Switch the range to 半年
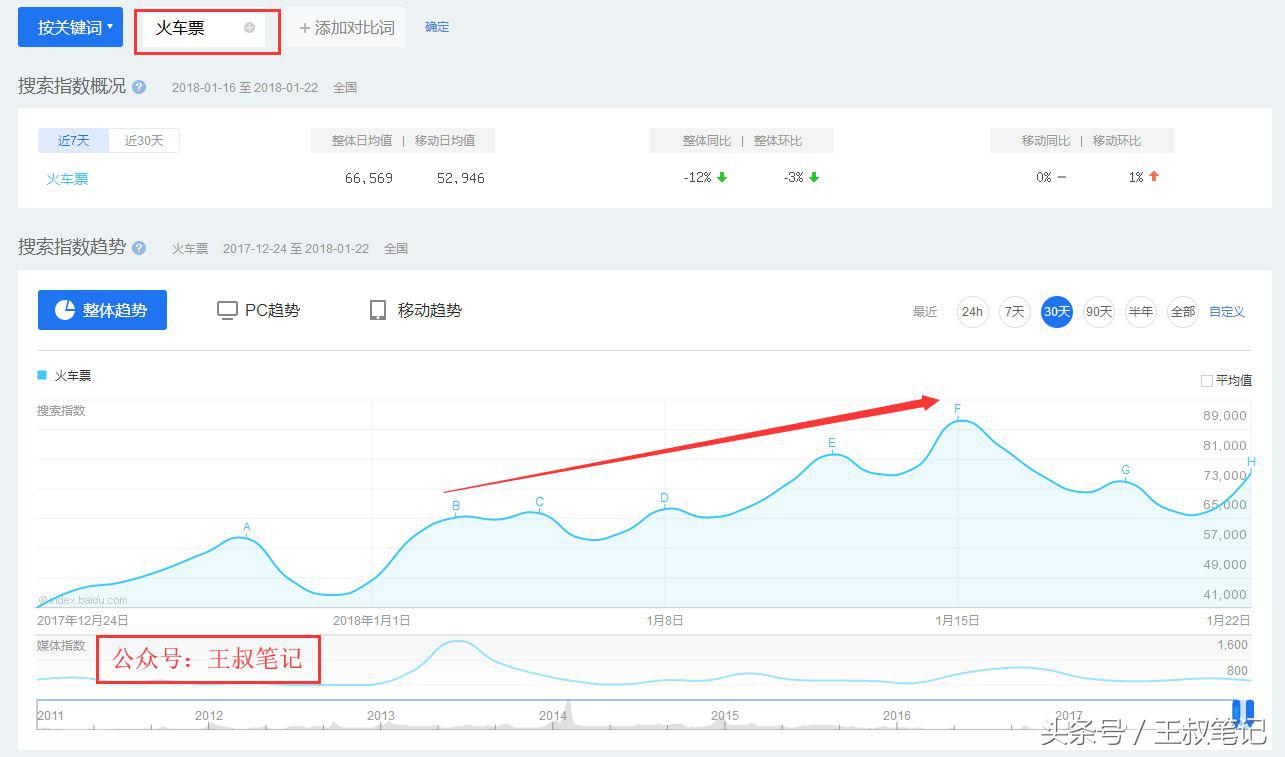The width and height of the screenshot is (1285, 757). click(x=1140, y=311)
